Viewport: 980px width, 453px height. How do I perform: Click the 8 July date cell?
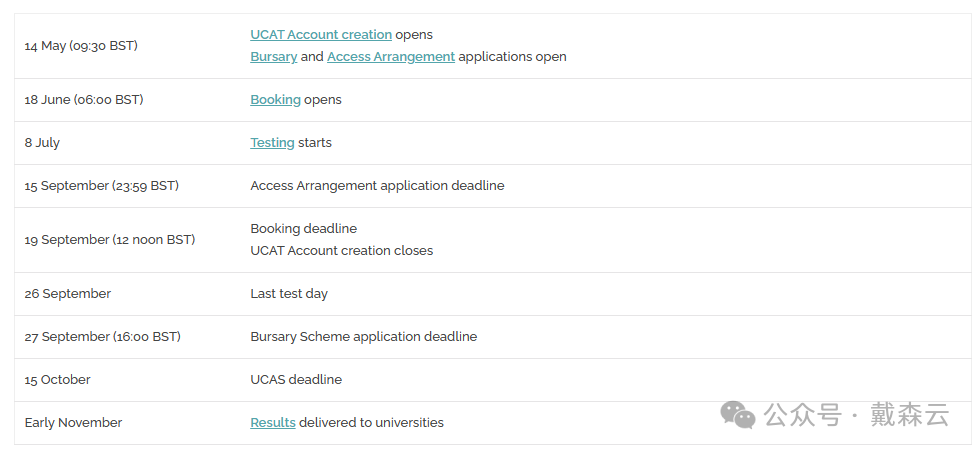pyautogui.click(x=42, y=143)
